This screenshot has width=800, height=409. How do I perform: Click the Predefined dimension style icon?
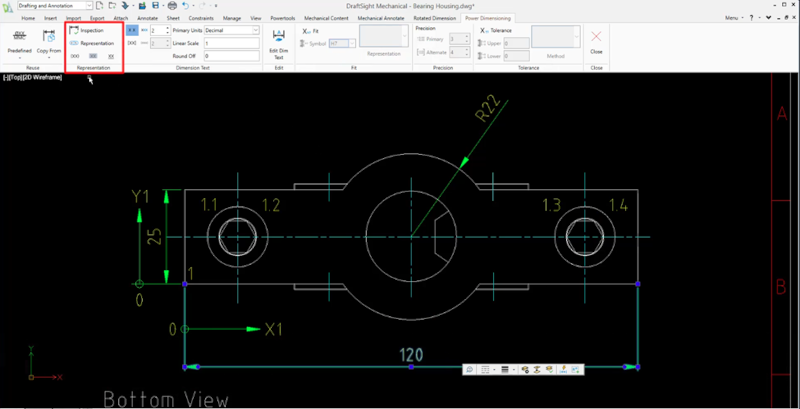click(19, 36)
